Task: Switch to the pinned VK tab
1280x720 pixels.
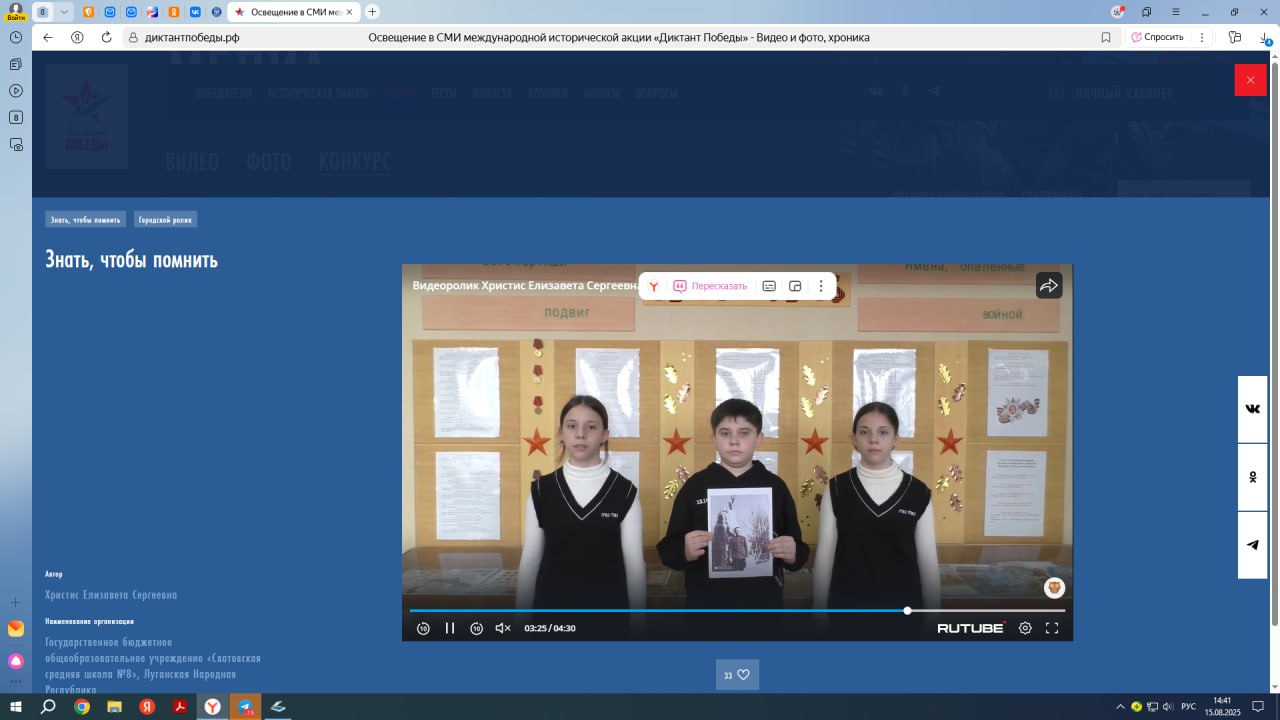Action: click(x=194, y=12)
